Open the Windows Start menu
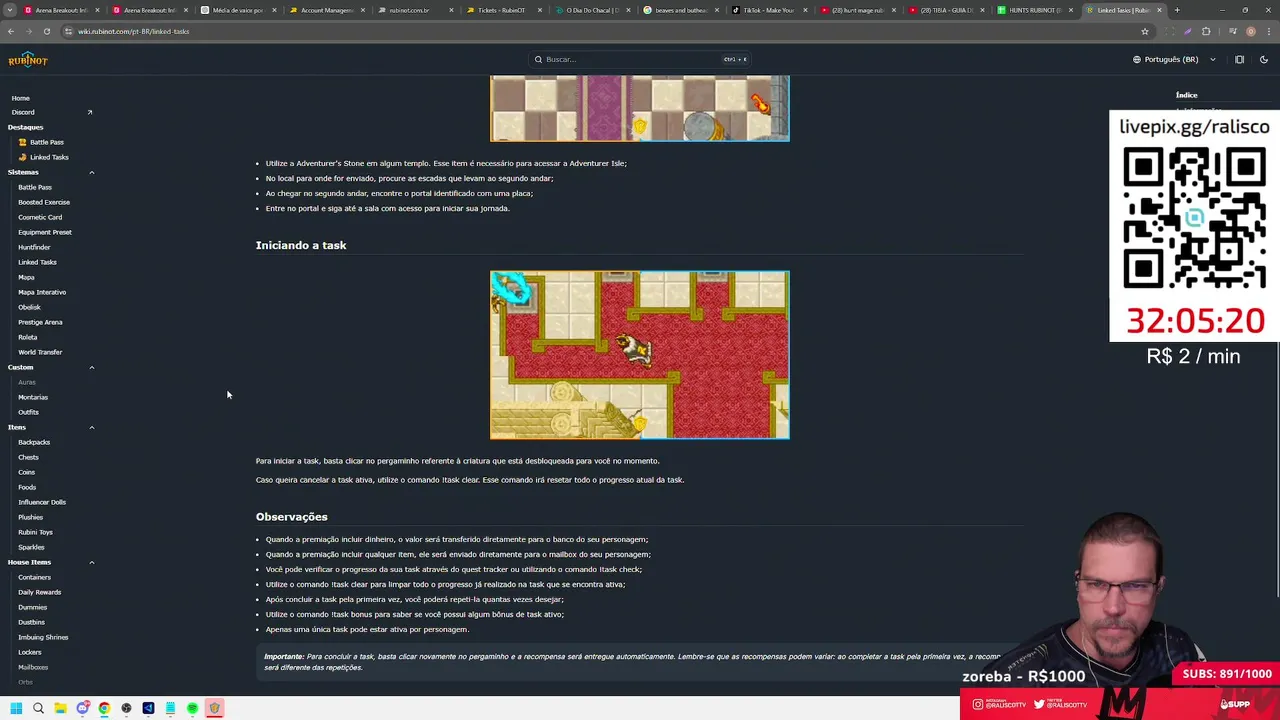This screenshot has width=1280, height=720. click(x=16, y=708)
